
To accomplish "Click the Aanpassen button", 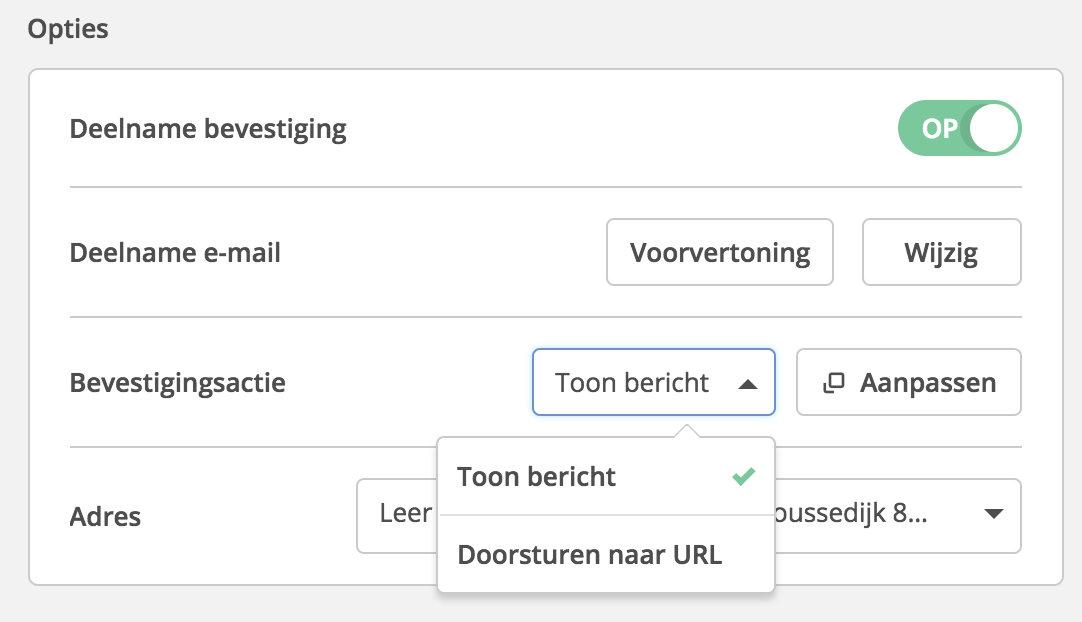I will [908, 382].
